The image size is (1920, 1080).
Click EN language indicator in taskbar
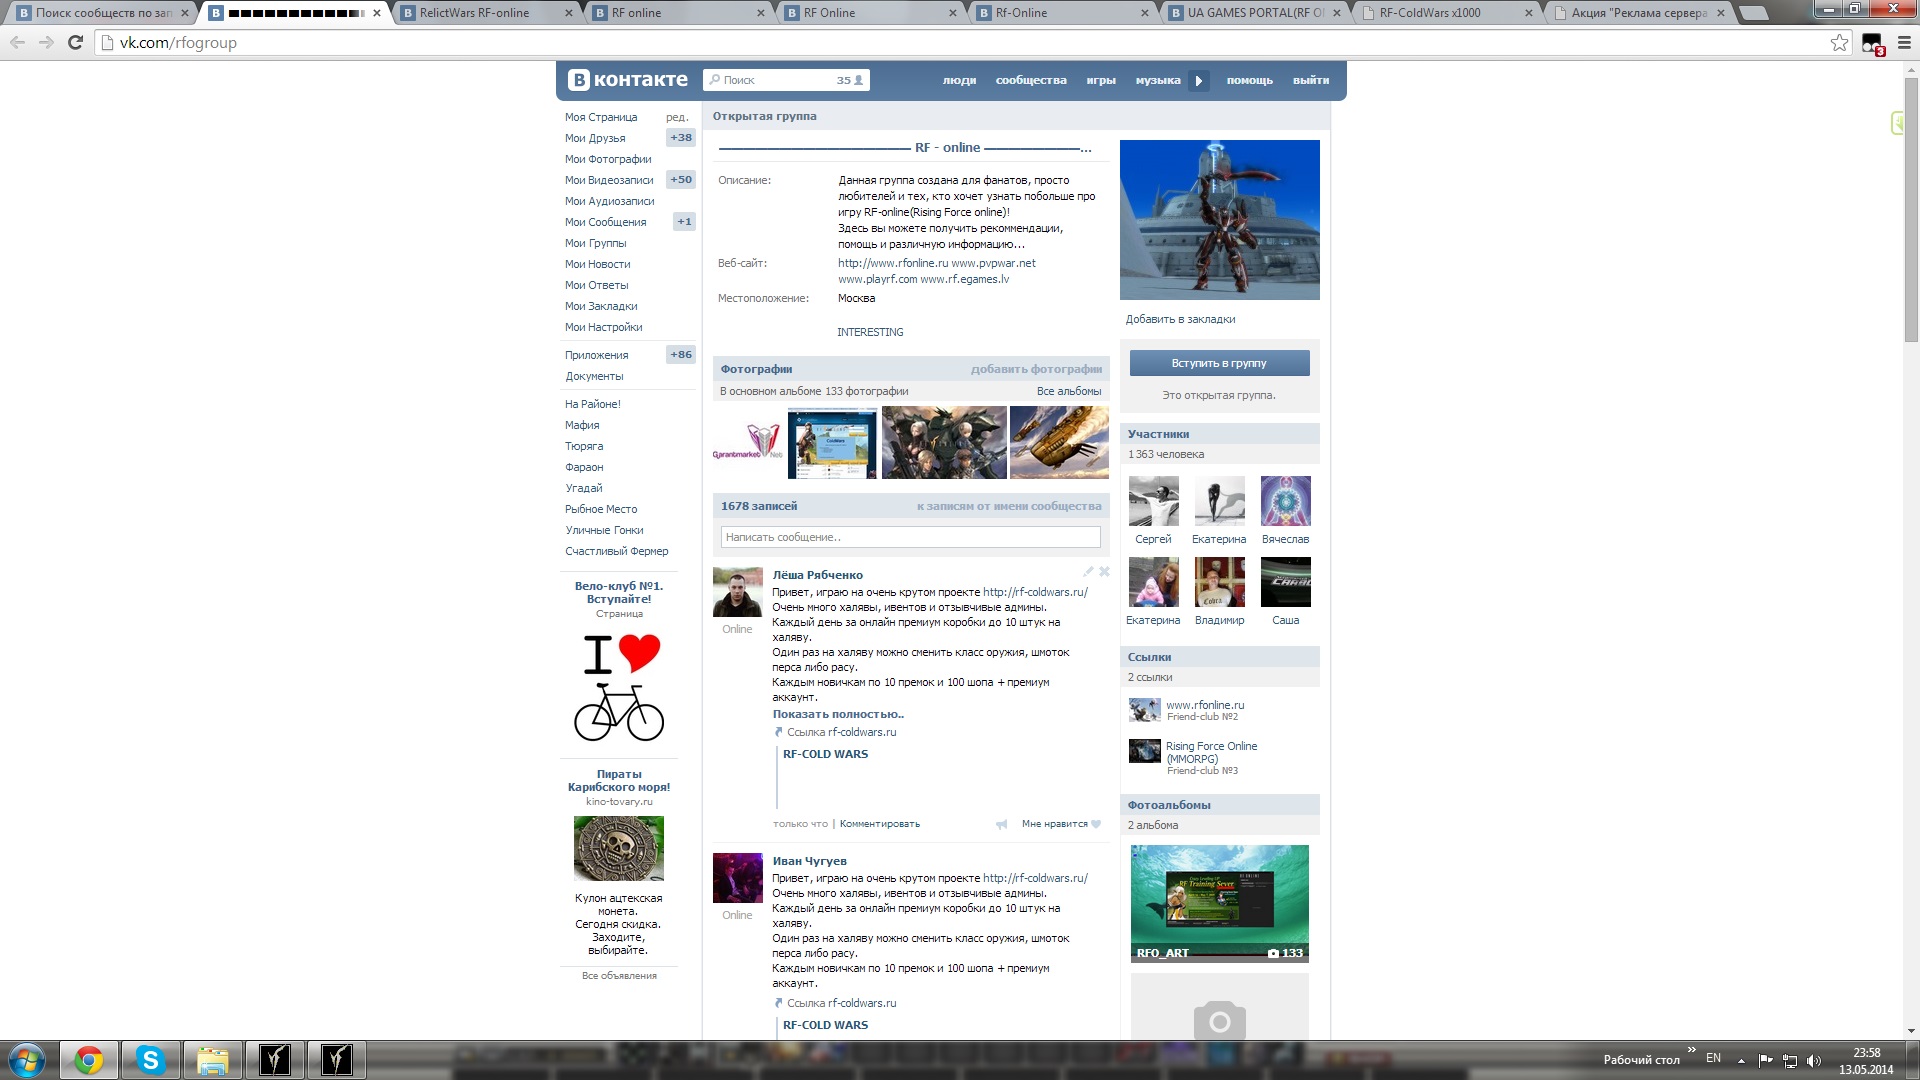[1713, 1058]
